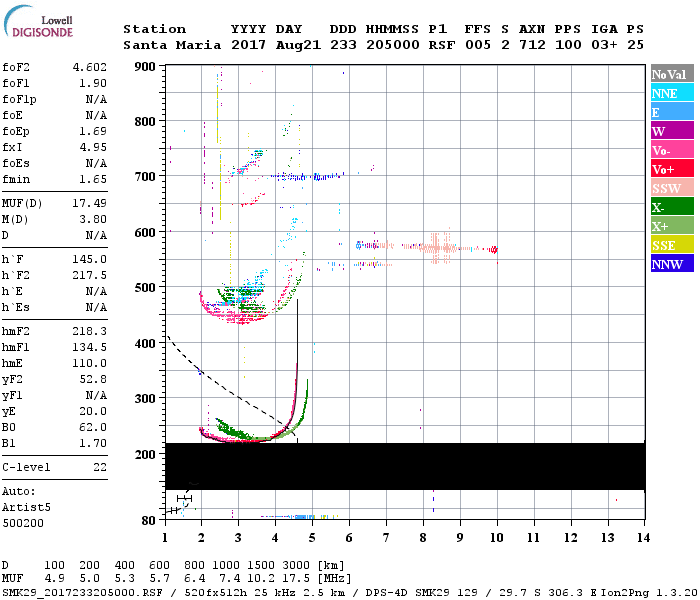Screen dimensions: 700x600
Task: Select the NNW legend swatch
Action: click(672, 263)
